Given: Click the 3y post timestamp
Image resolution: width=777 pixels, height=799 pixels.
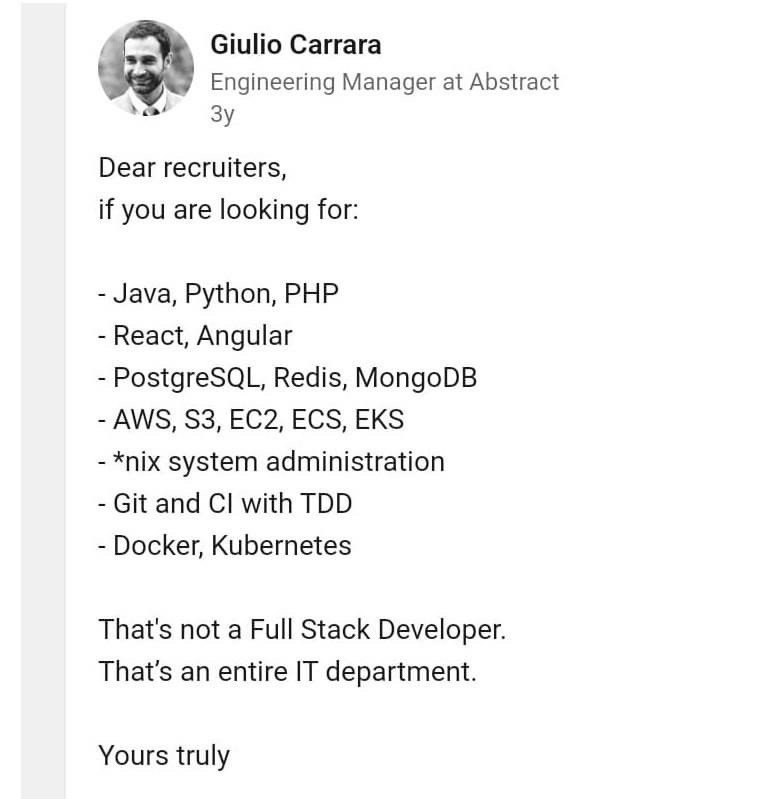Looking at the screenshot, I should click(222, 114).
